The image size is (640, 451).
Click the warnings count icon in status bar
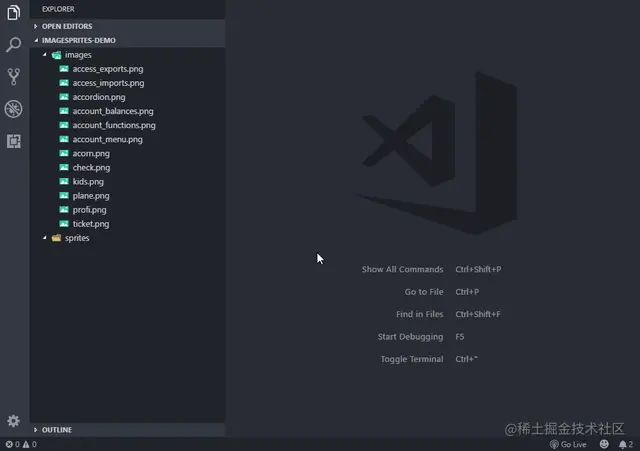[x=26, y=444]
